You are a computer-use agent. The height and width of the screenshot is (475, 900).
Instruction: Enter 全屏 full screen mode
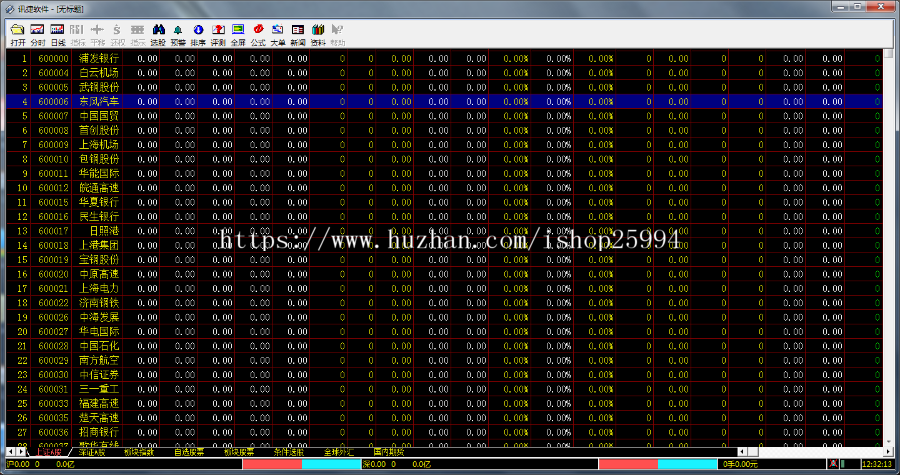tap(238, 35)
